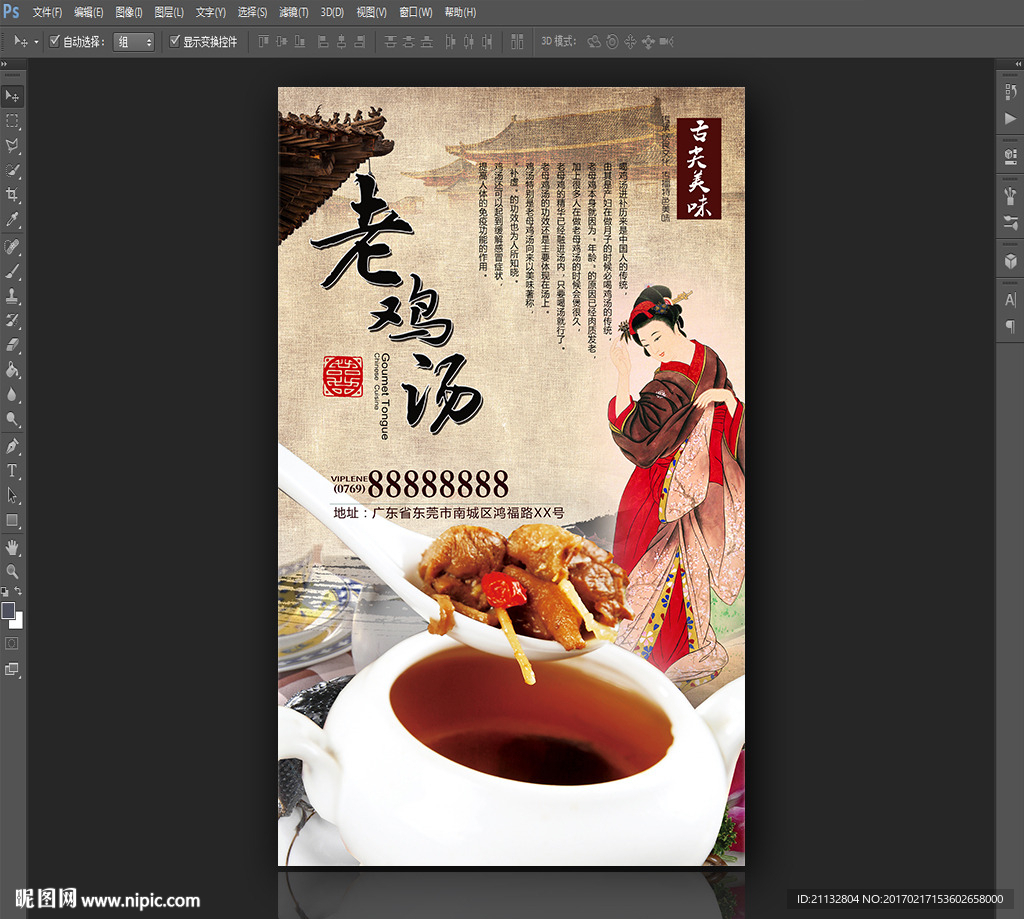This screenshot has width=1024, height=919.
Task: Open the Brush settings panel icon
Action: (1010, 195)
